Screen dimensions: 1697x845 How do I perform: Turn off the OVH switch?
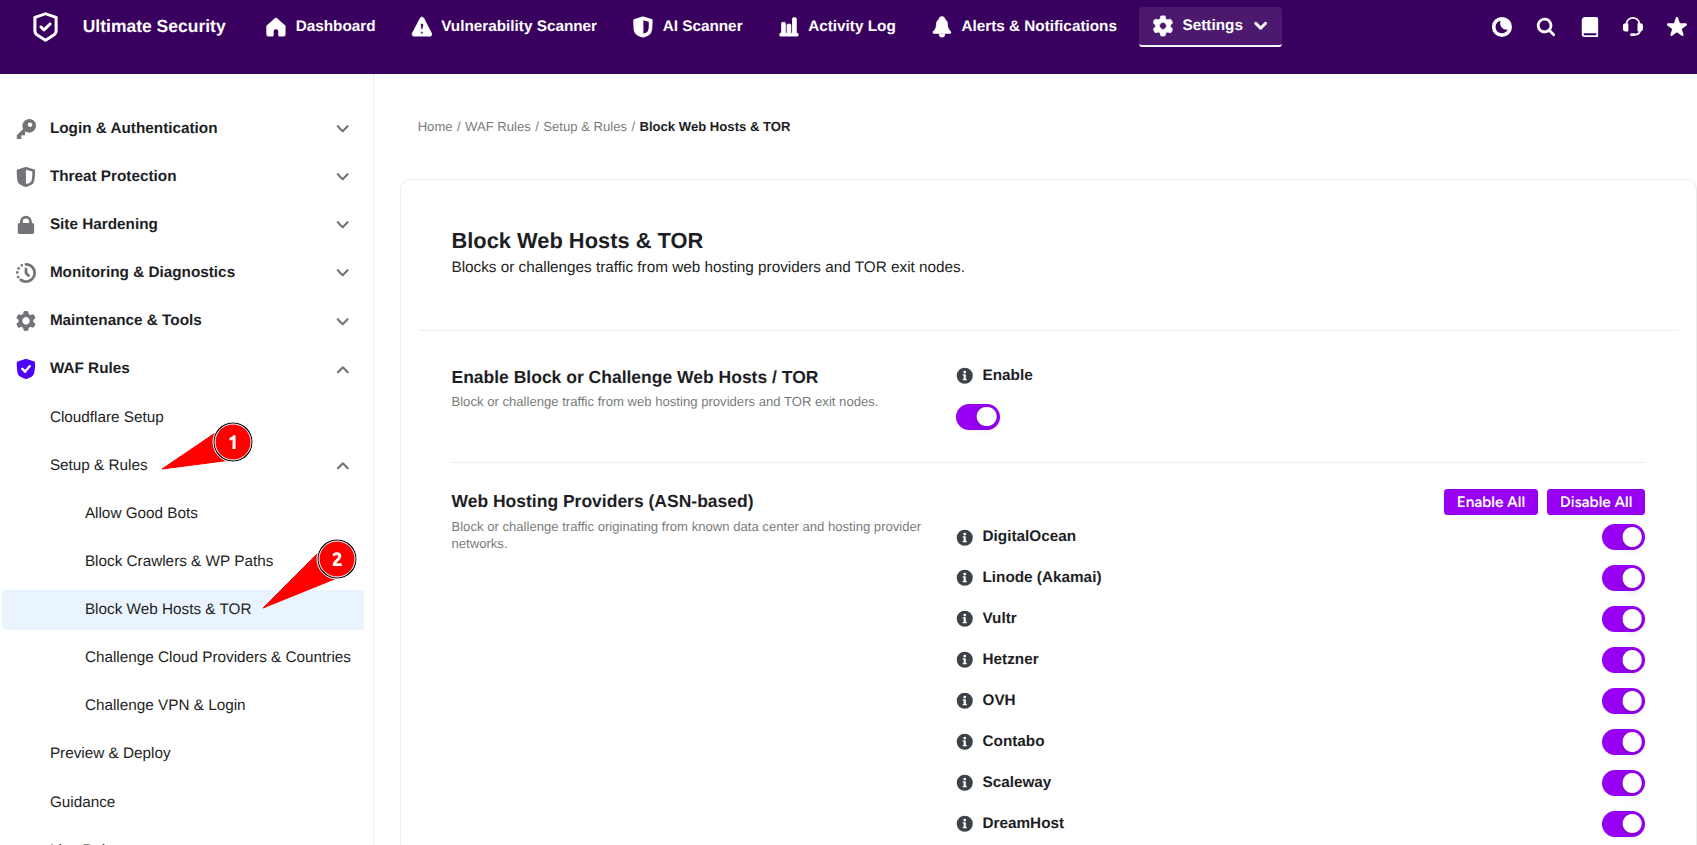click(1623, 701)
